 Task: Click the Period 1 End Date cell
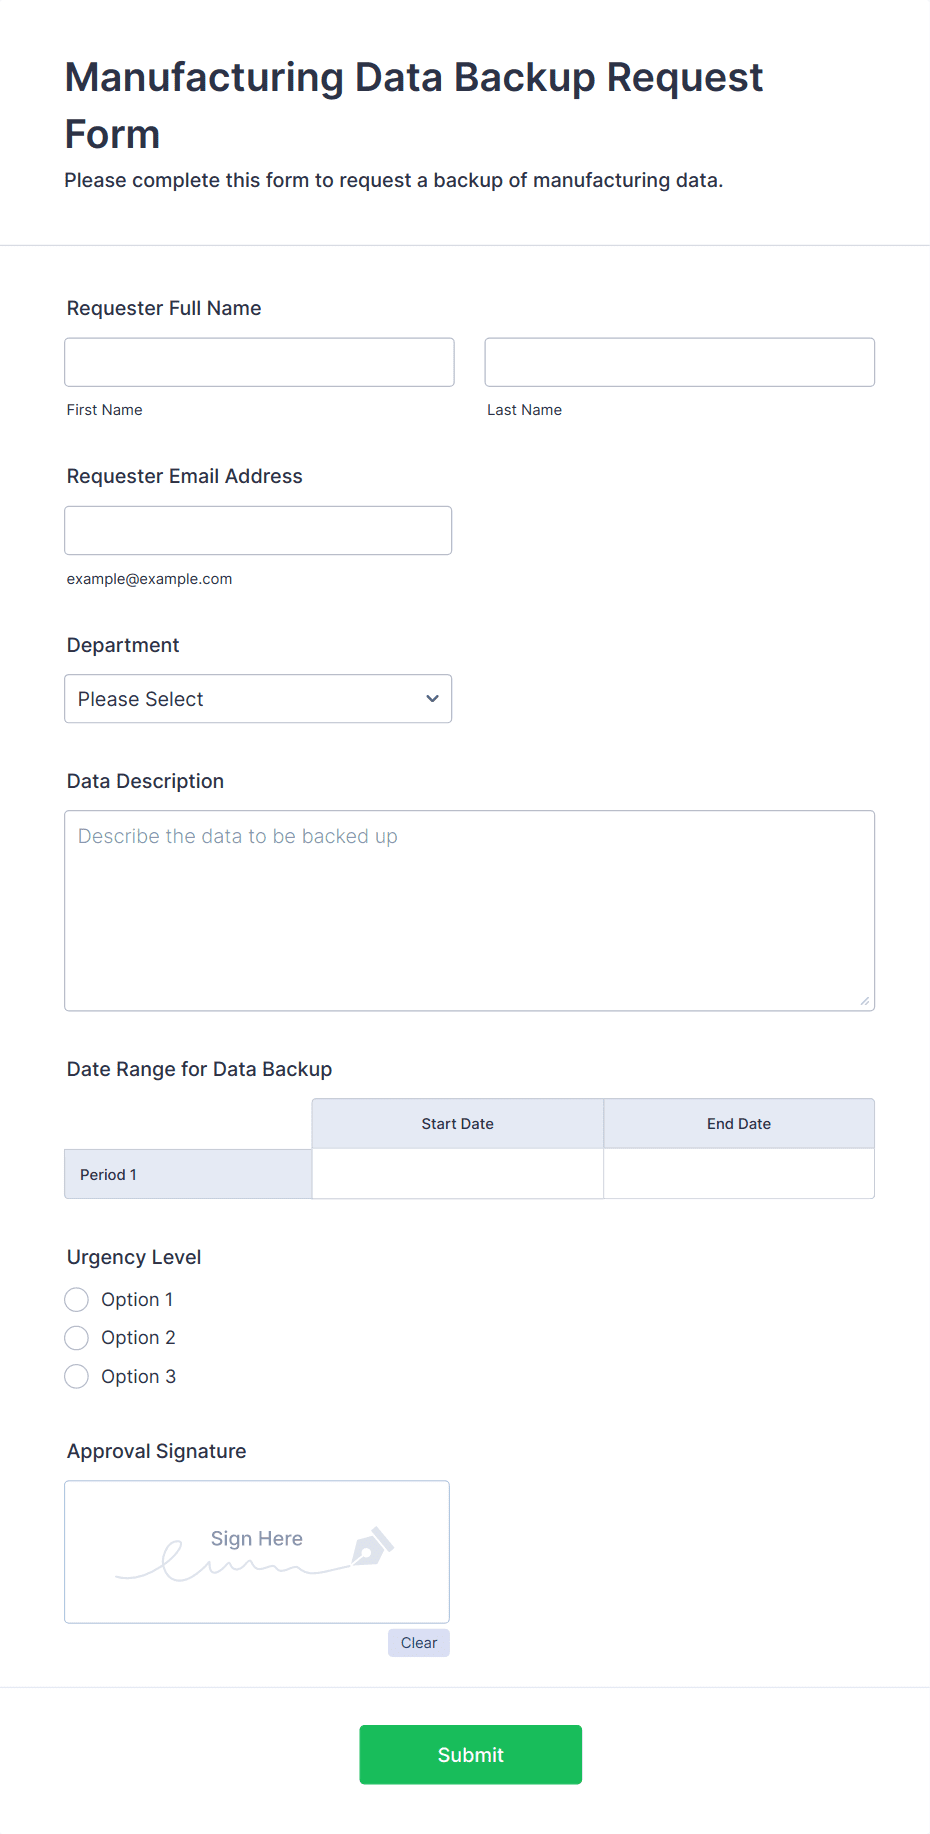click(739, 1174)
